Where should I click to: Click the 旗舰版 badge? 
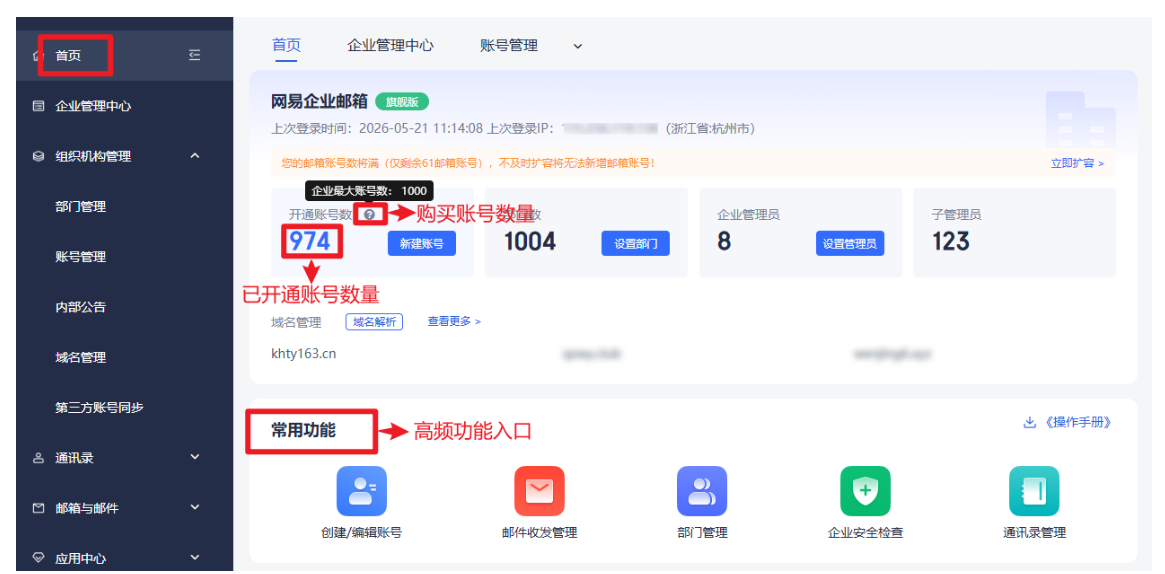(402, 102)
